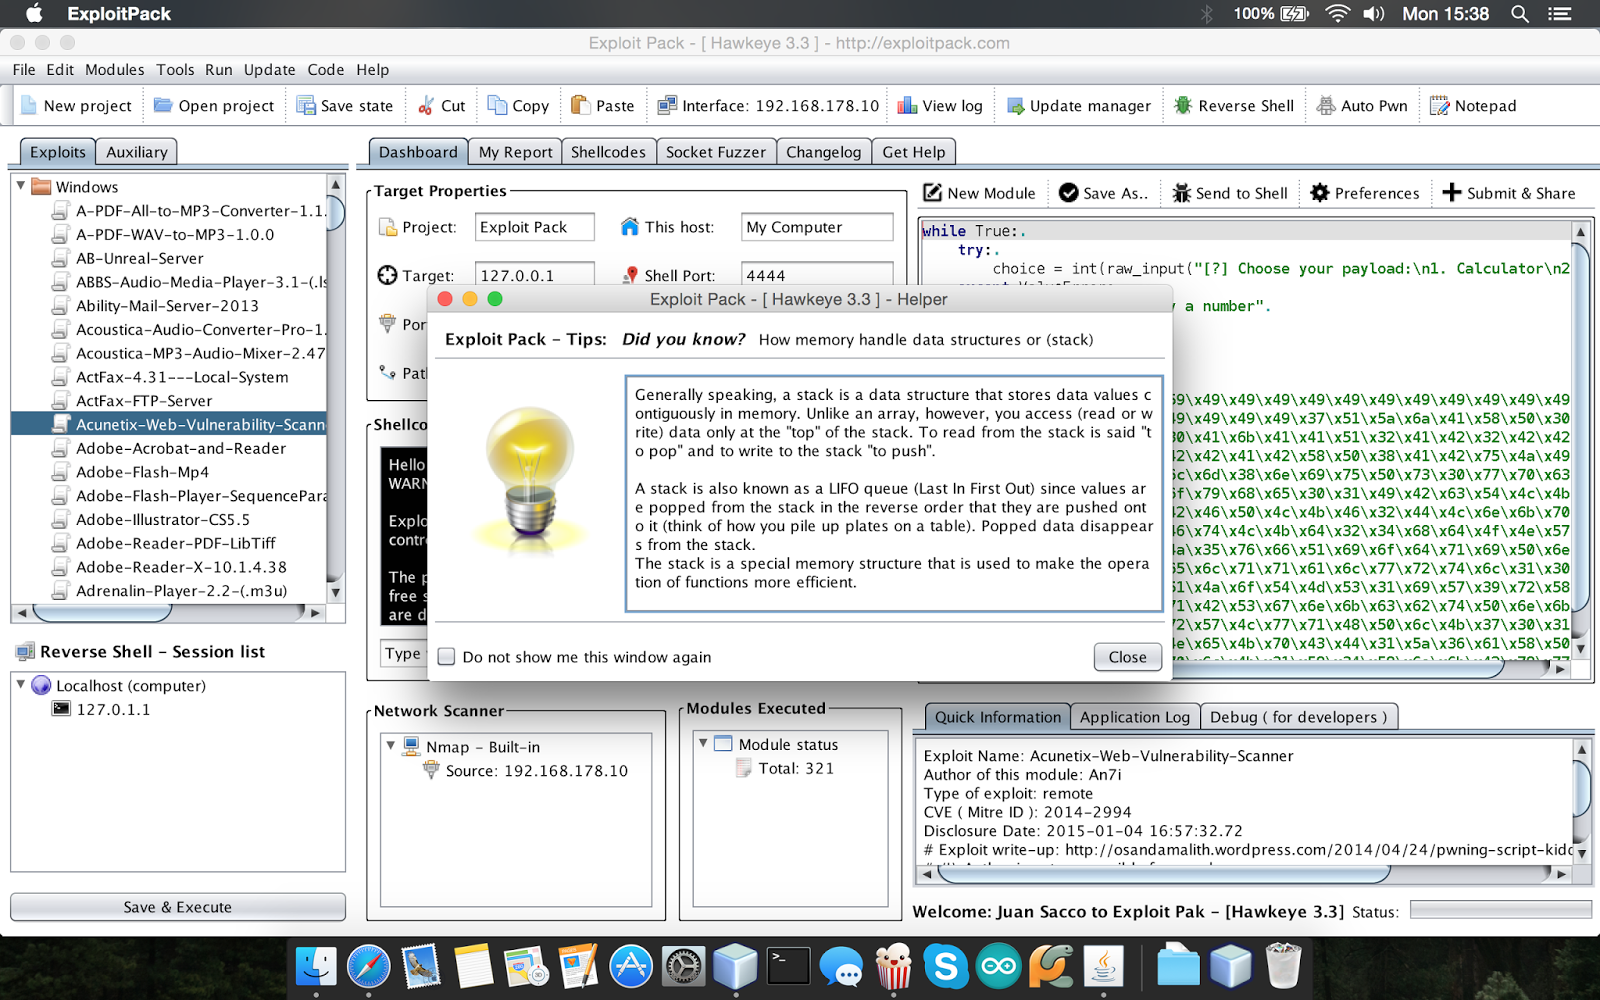1600x1000 pixels.
Task: Open the Help menu
Action: pos(372,70)
